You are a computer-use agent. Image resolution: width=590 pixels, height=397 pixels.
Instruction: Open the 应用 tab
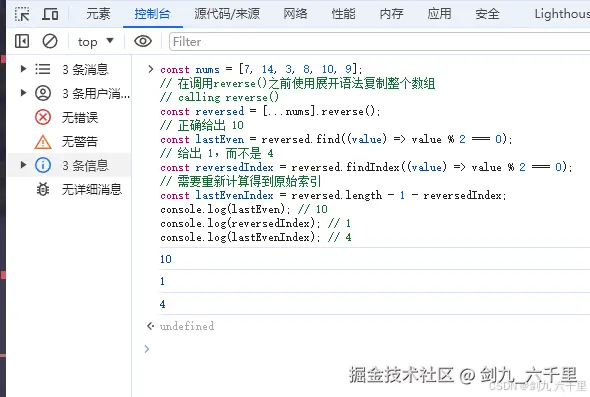pyautogui.click(x=439, y=14)
